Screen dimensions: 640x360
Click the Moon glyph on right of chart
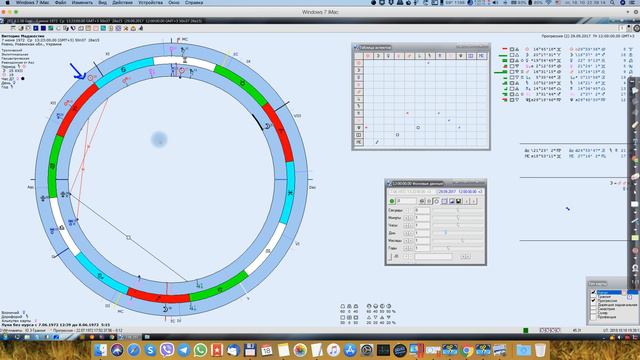pos(267,126)
